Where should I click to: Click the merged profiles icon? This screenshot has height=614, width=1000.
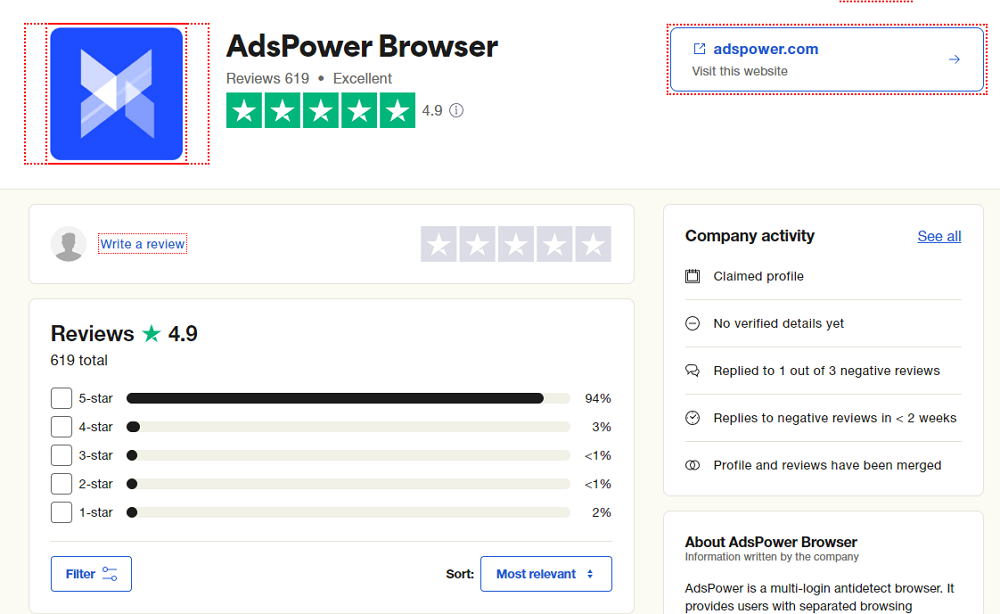point(692,465)
